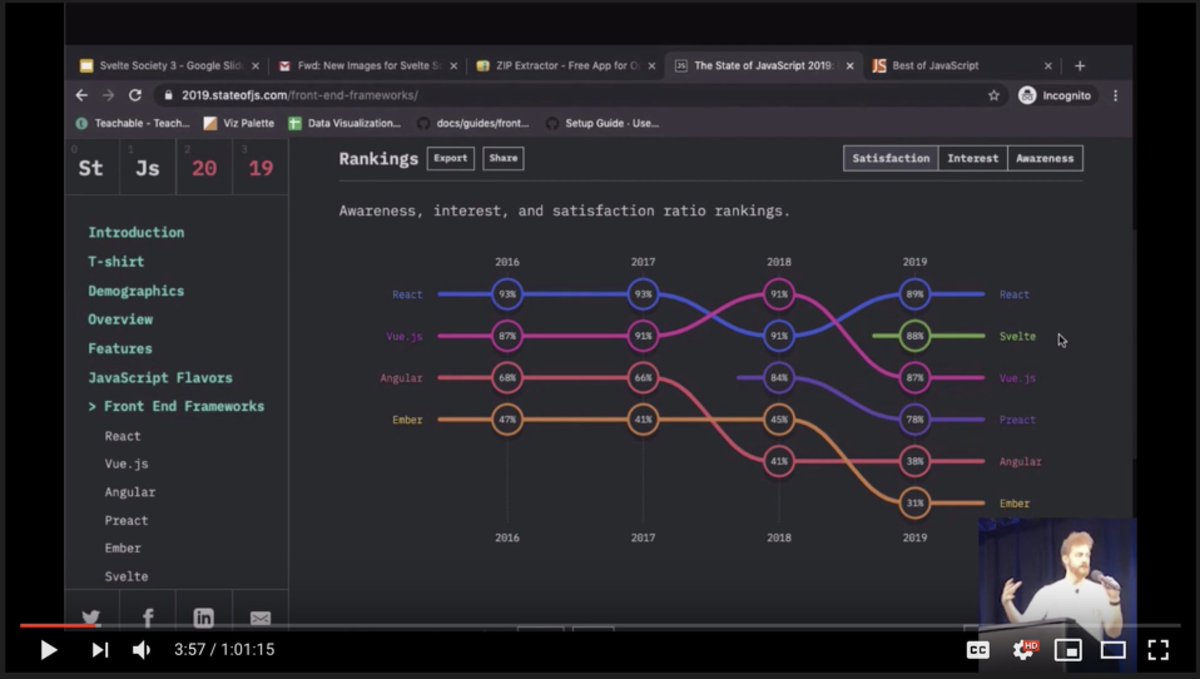Share via Facebook icon

(148, 617)
